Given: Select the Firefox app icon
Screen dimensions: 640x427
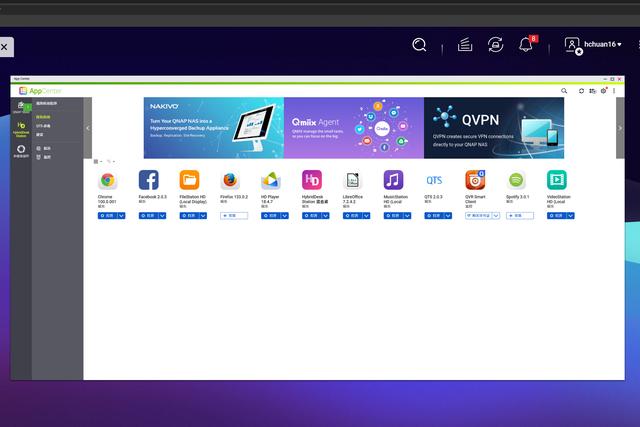Looking at the screenshot, I should click(230, 180).
